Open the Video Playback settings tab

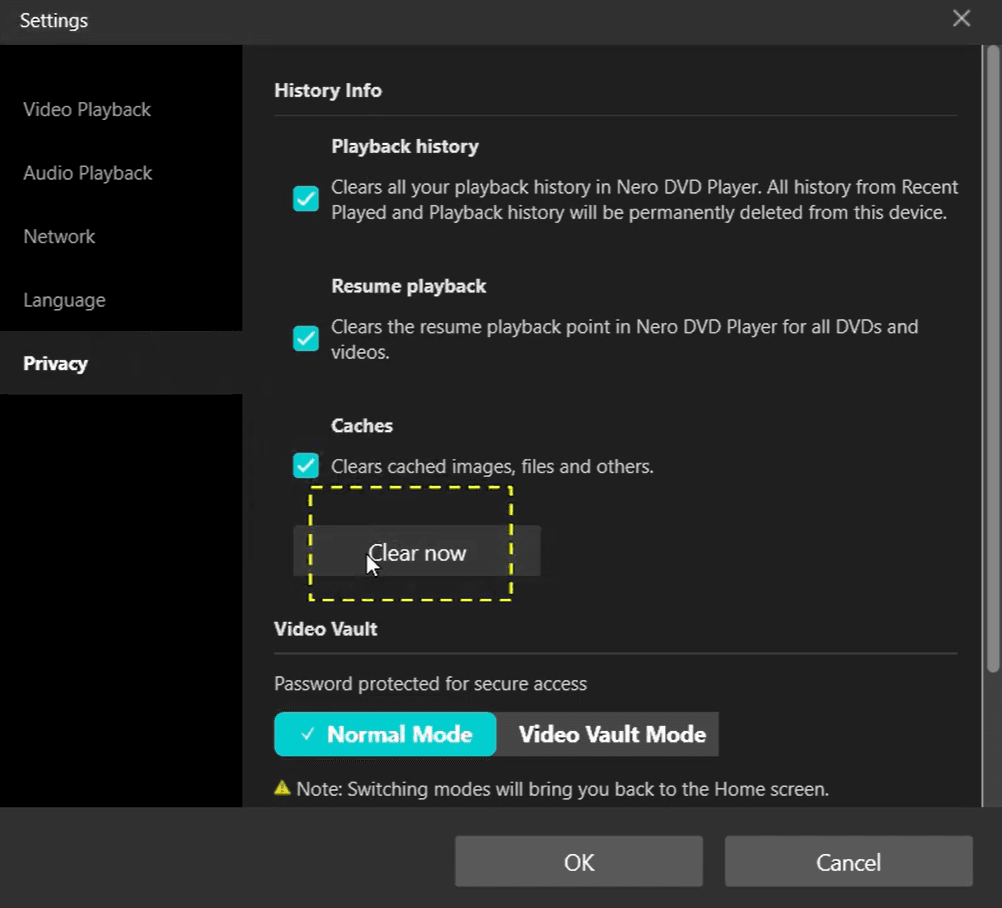pyautogui.click(x=87, y=109)
